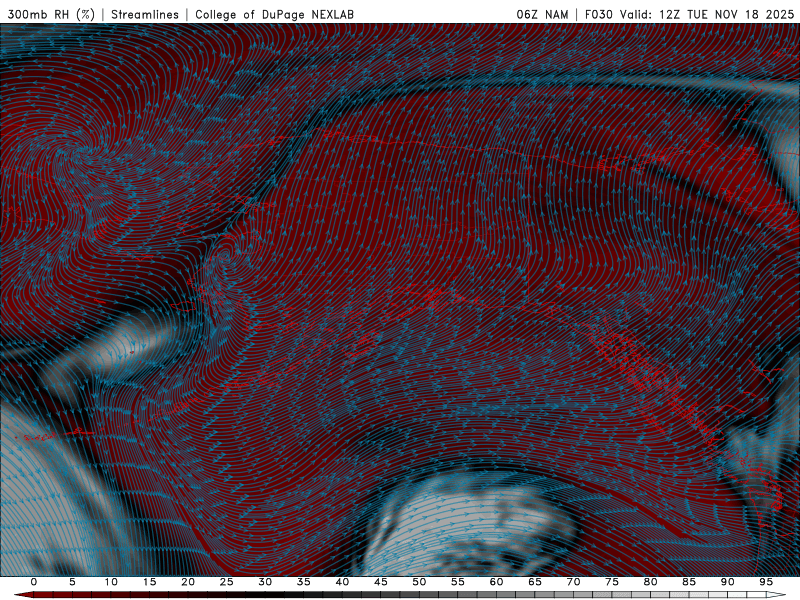
Task: Click the '90' colorbar value label
Action: (x=728, y=582)
